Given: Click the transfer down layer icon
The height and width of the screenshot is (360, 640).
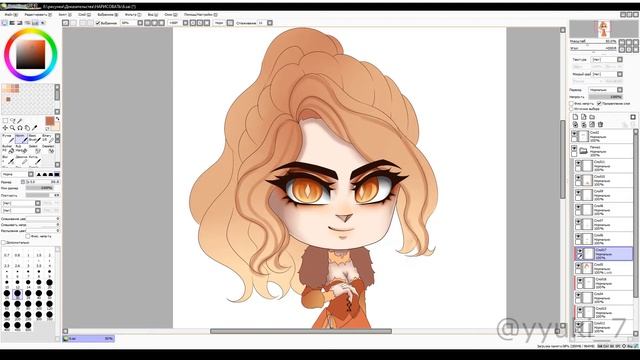Looking at the screenshot, I should pyautogui.click(x=576, y=124).
